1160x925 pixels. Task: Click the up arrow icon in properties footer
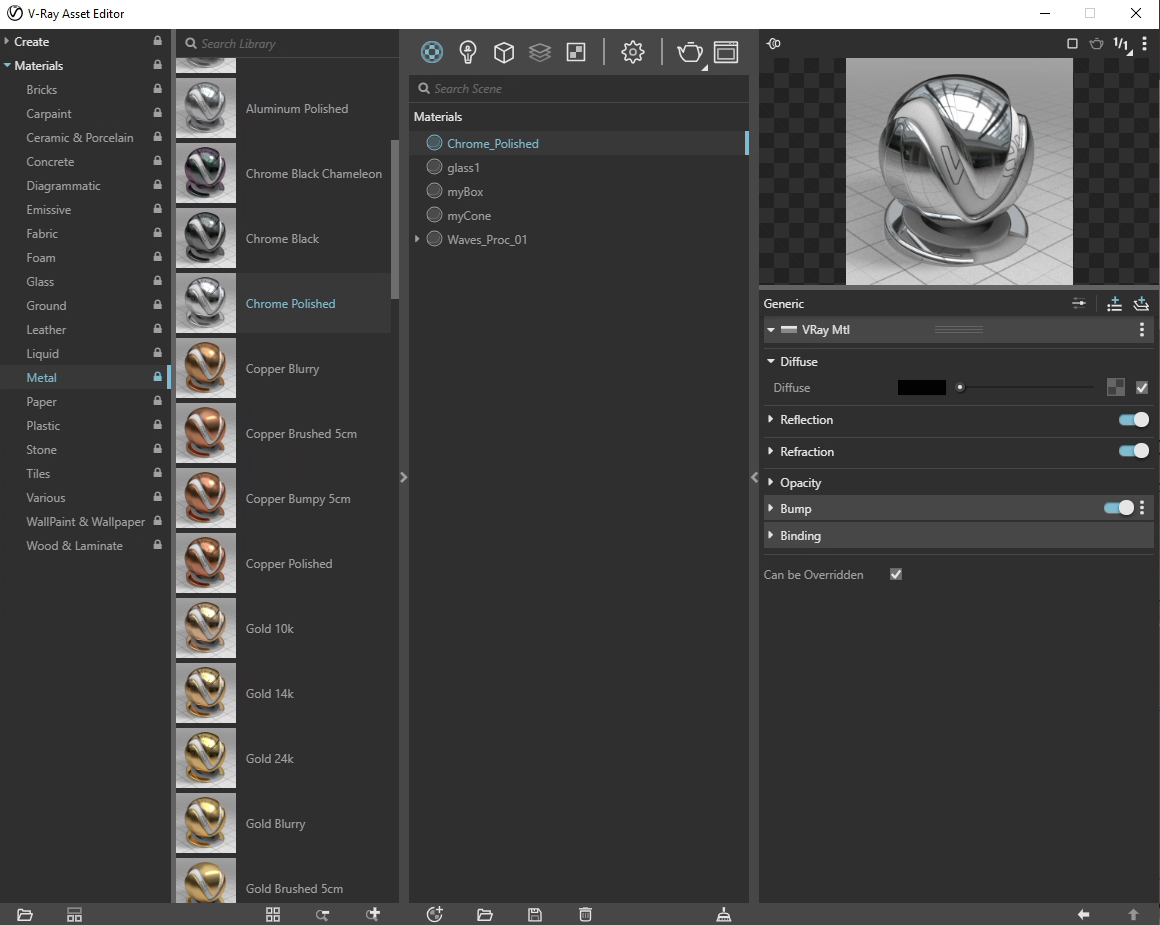[1133, 915]
